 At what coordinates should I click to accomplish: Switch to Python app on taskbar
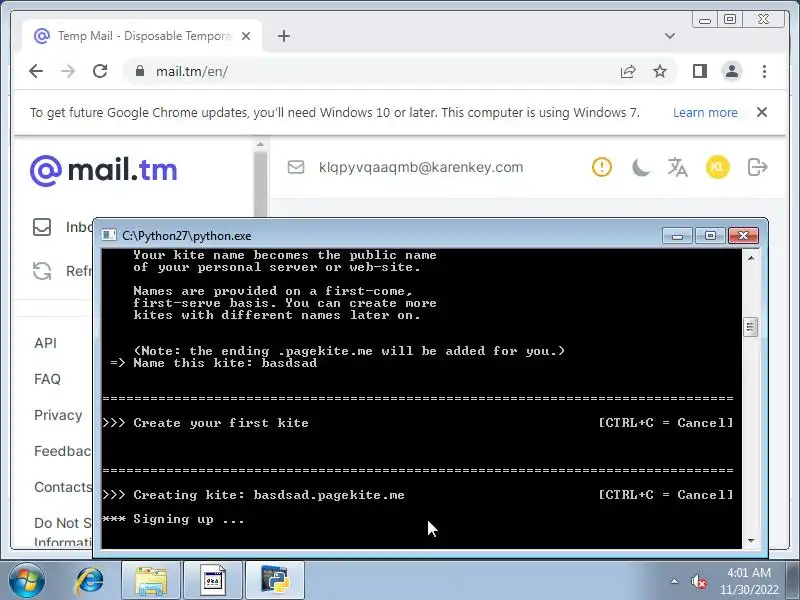(275, 580)
